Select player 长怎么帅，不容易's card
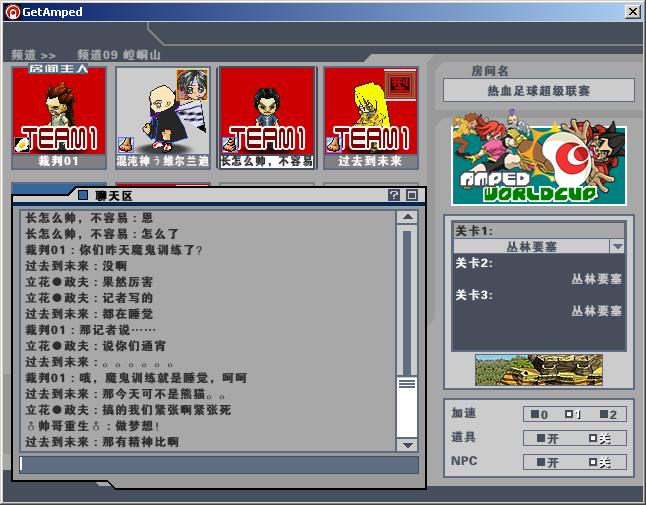 (266, 110)
